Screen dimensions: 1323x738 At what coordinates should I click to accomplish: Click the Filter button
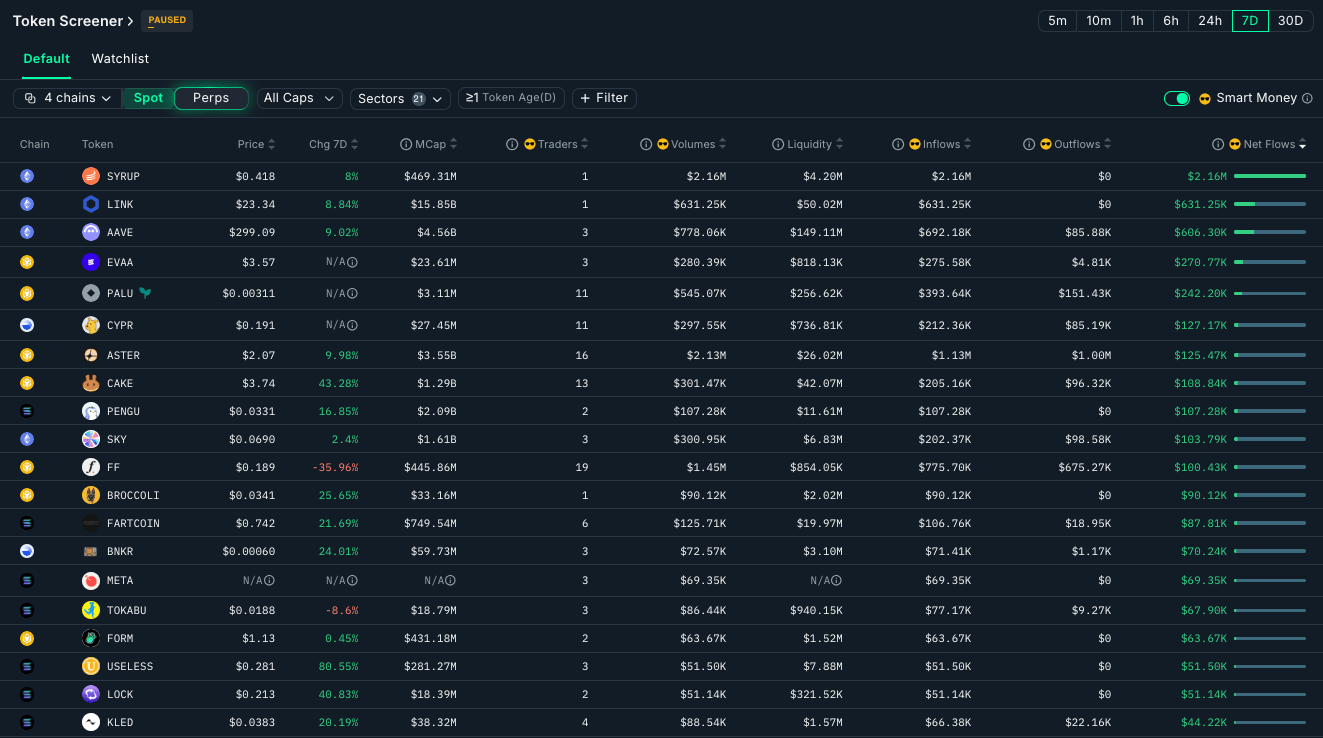(x=604, y=98)
